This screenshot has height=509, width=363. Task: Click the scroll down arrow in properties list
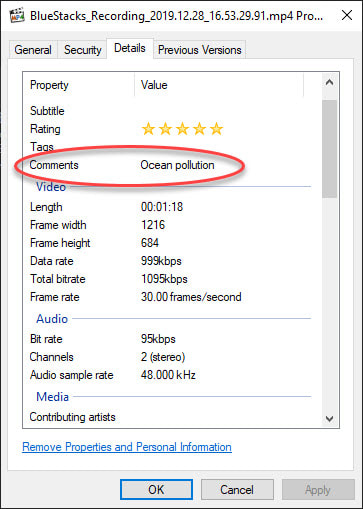[329, 419]
